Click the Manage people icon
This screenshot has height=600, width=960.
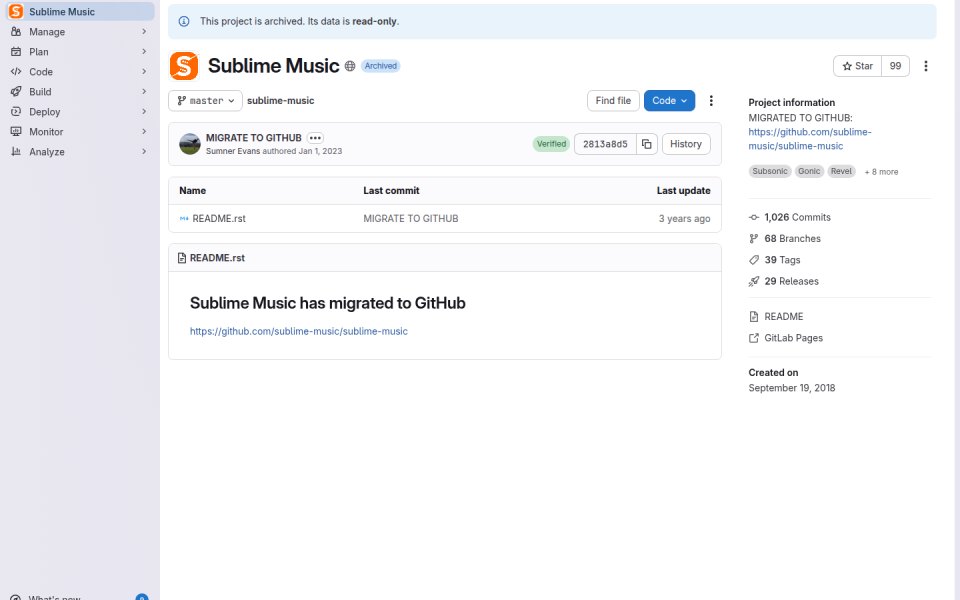pos(16,32)
